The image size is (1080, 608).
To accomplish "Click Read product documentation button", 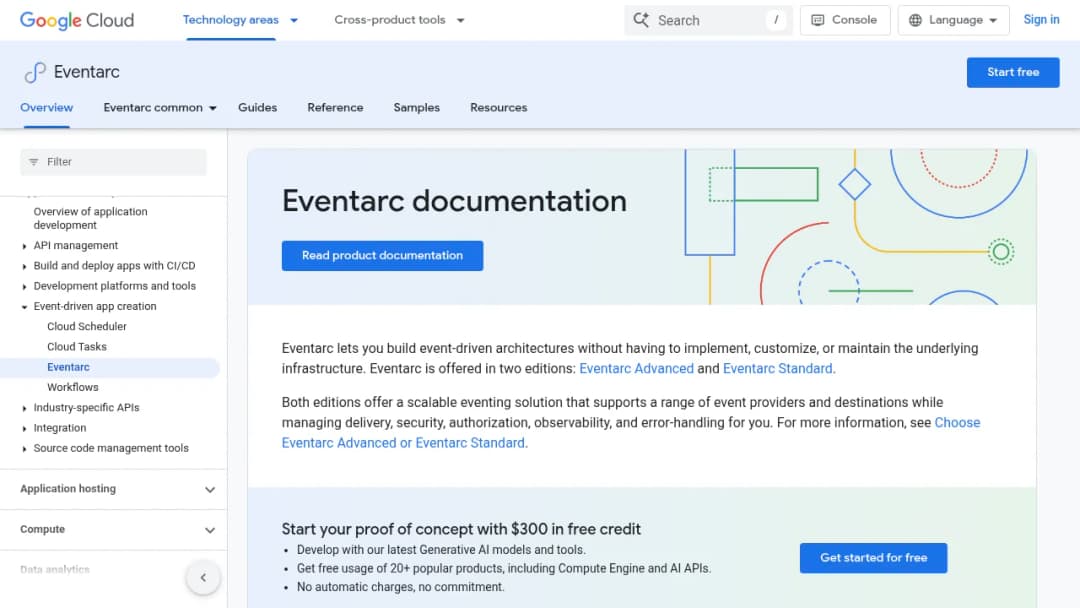I will click(x=382, y=255).
